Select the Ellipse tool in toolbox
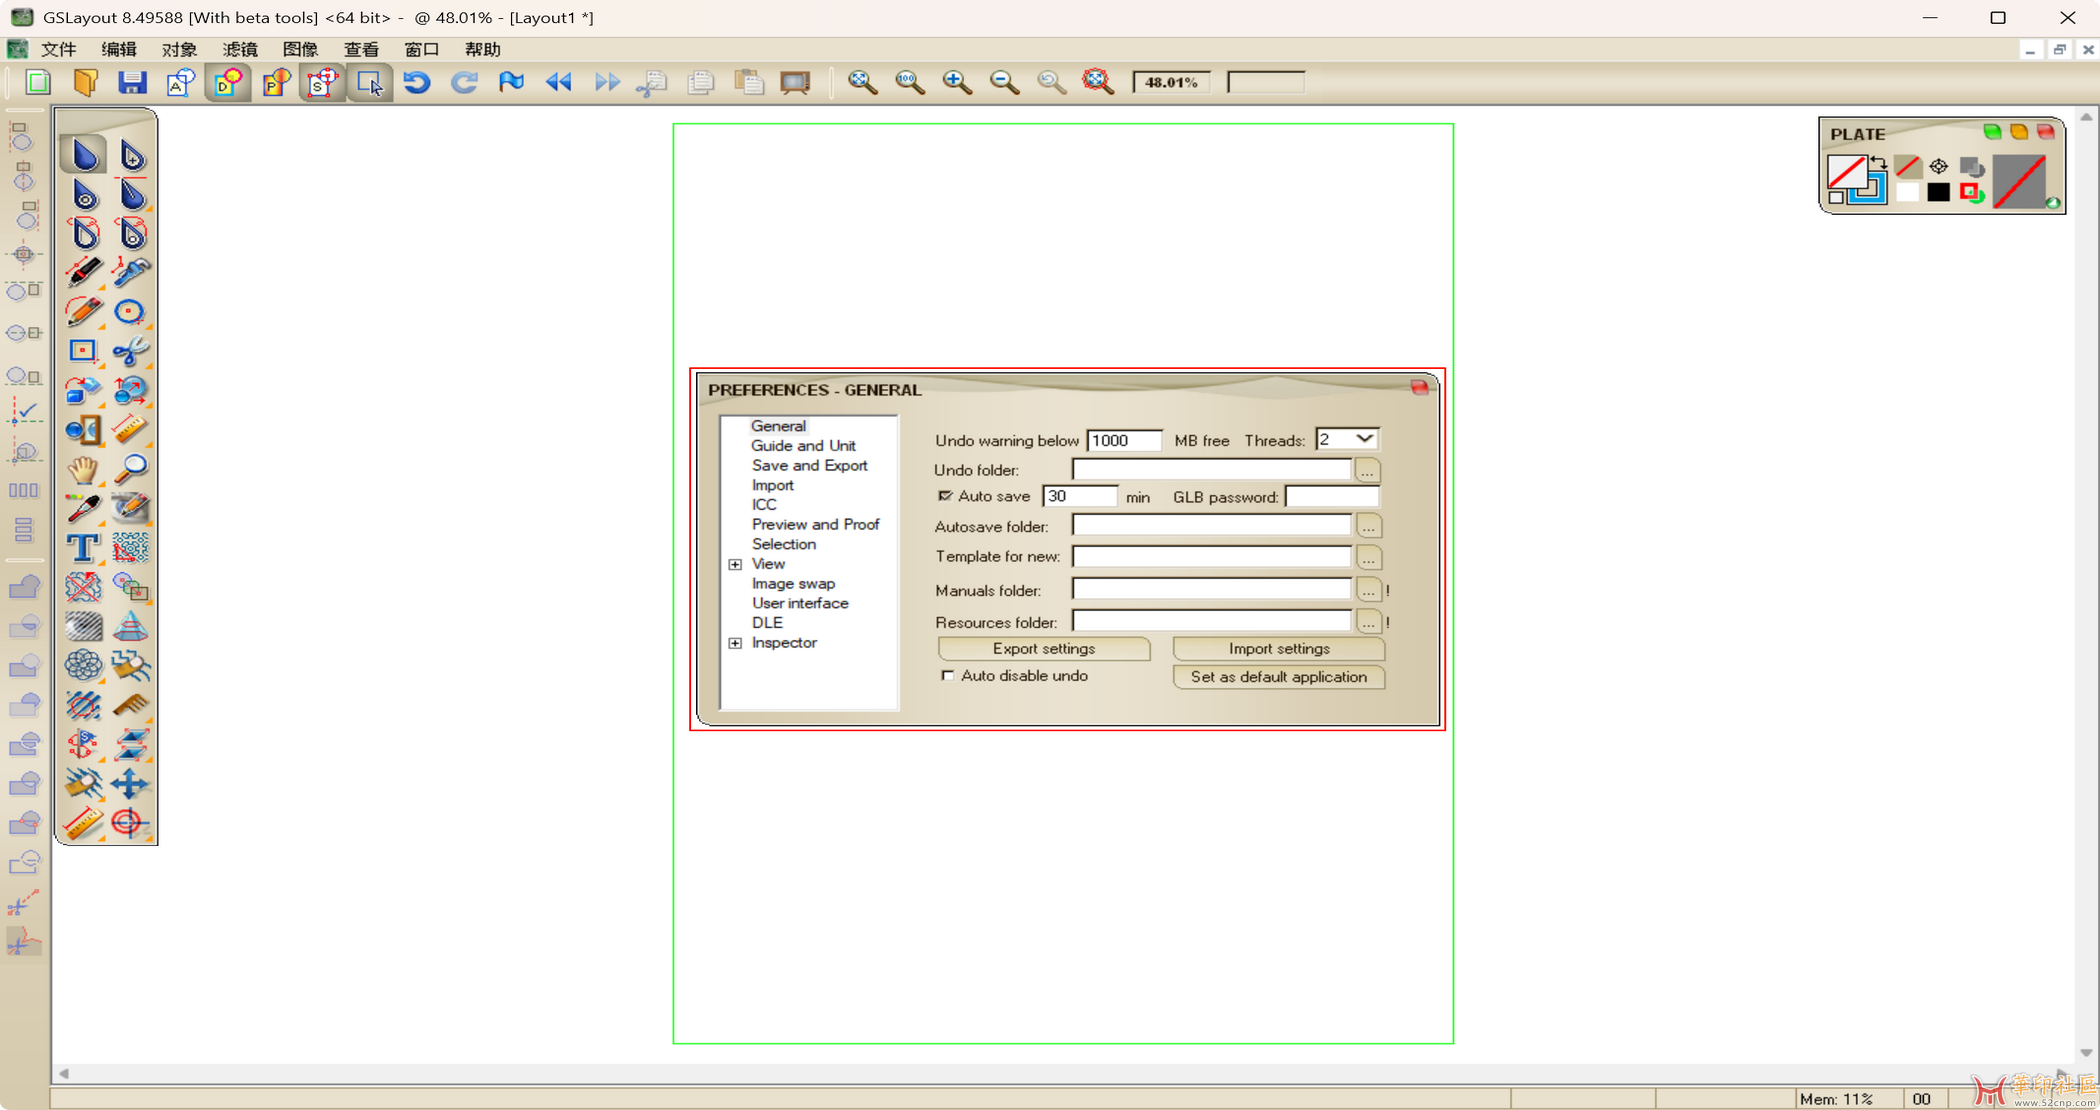This screenshot has width=2100, height=1110. click(x=130, y=312)
